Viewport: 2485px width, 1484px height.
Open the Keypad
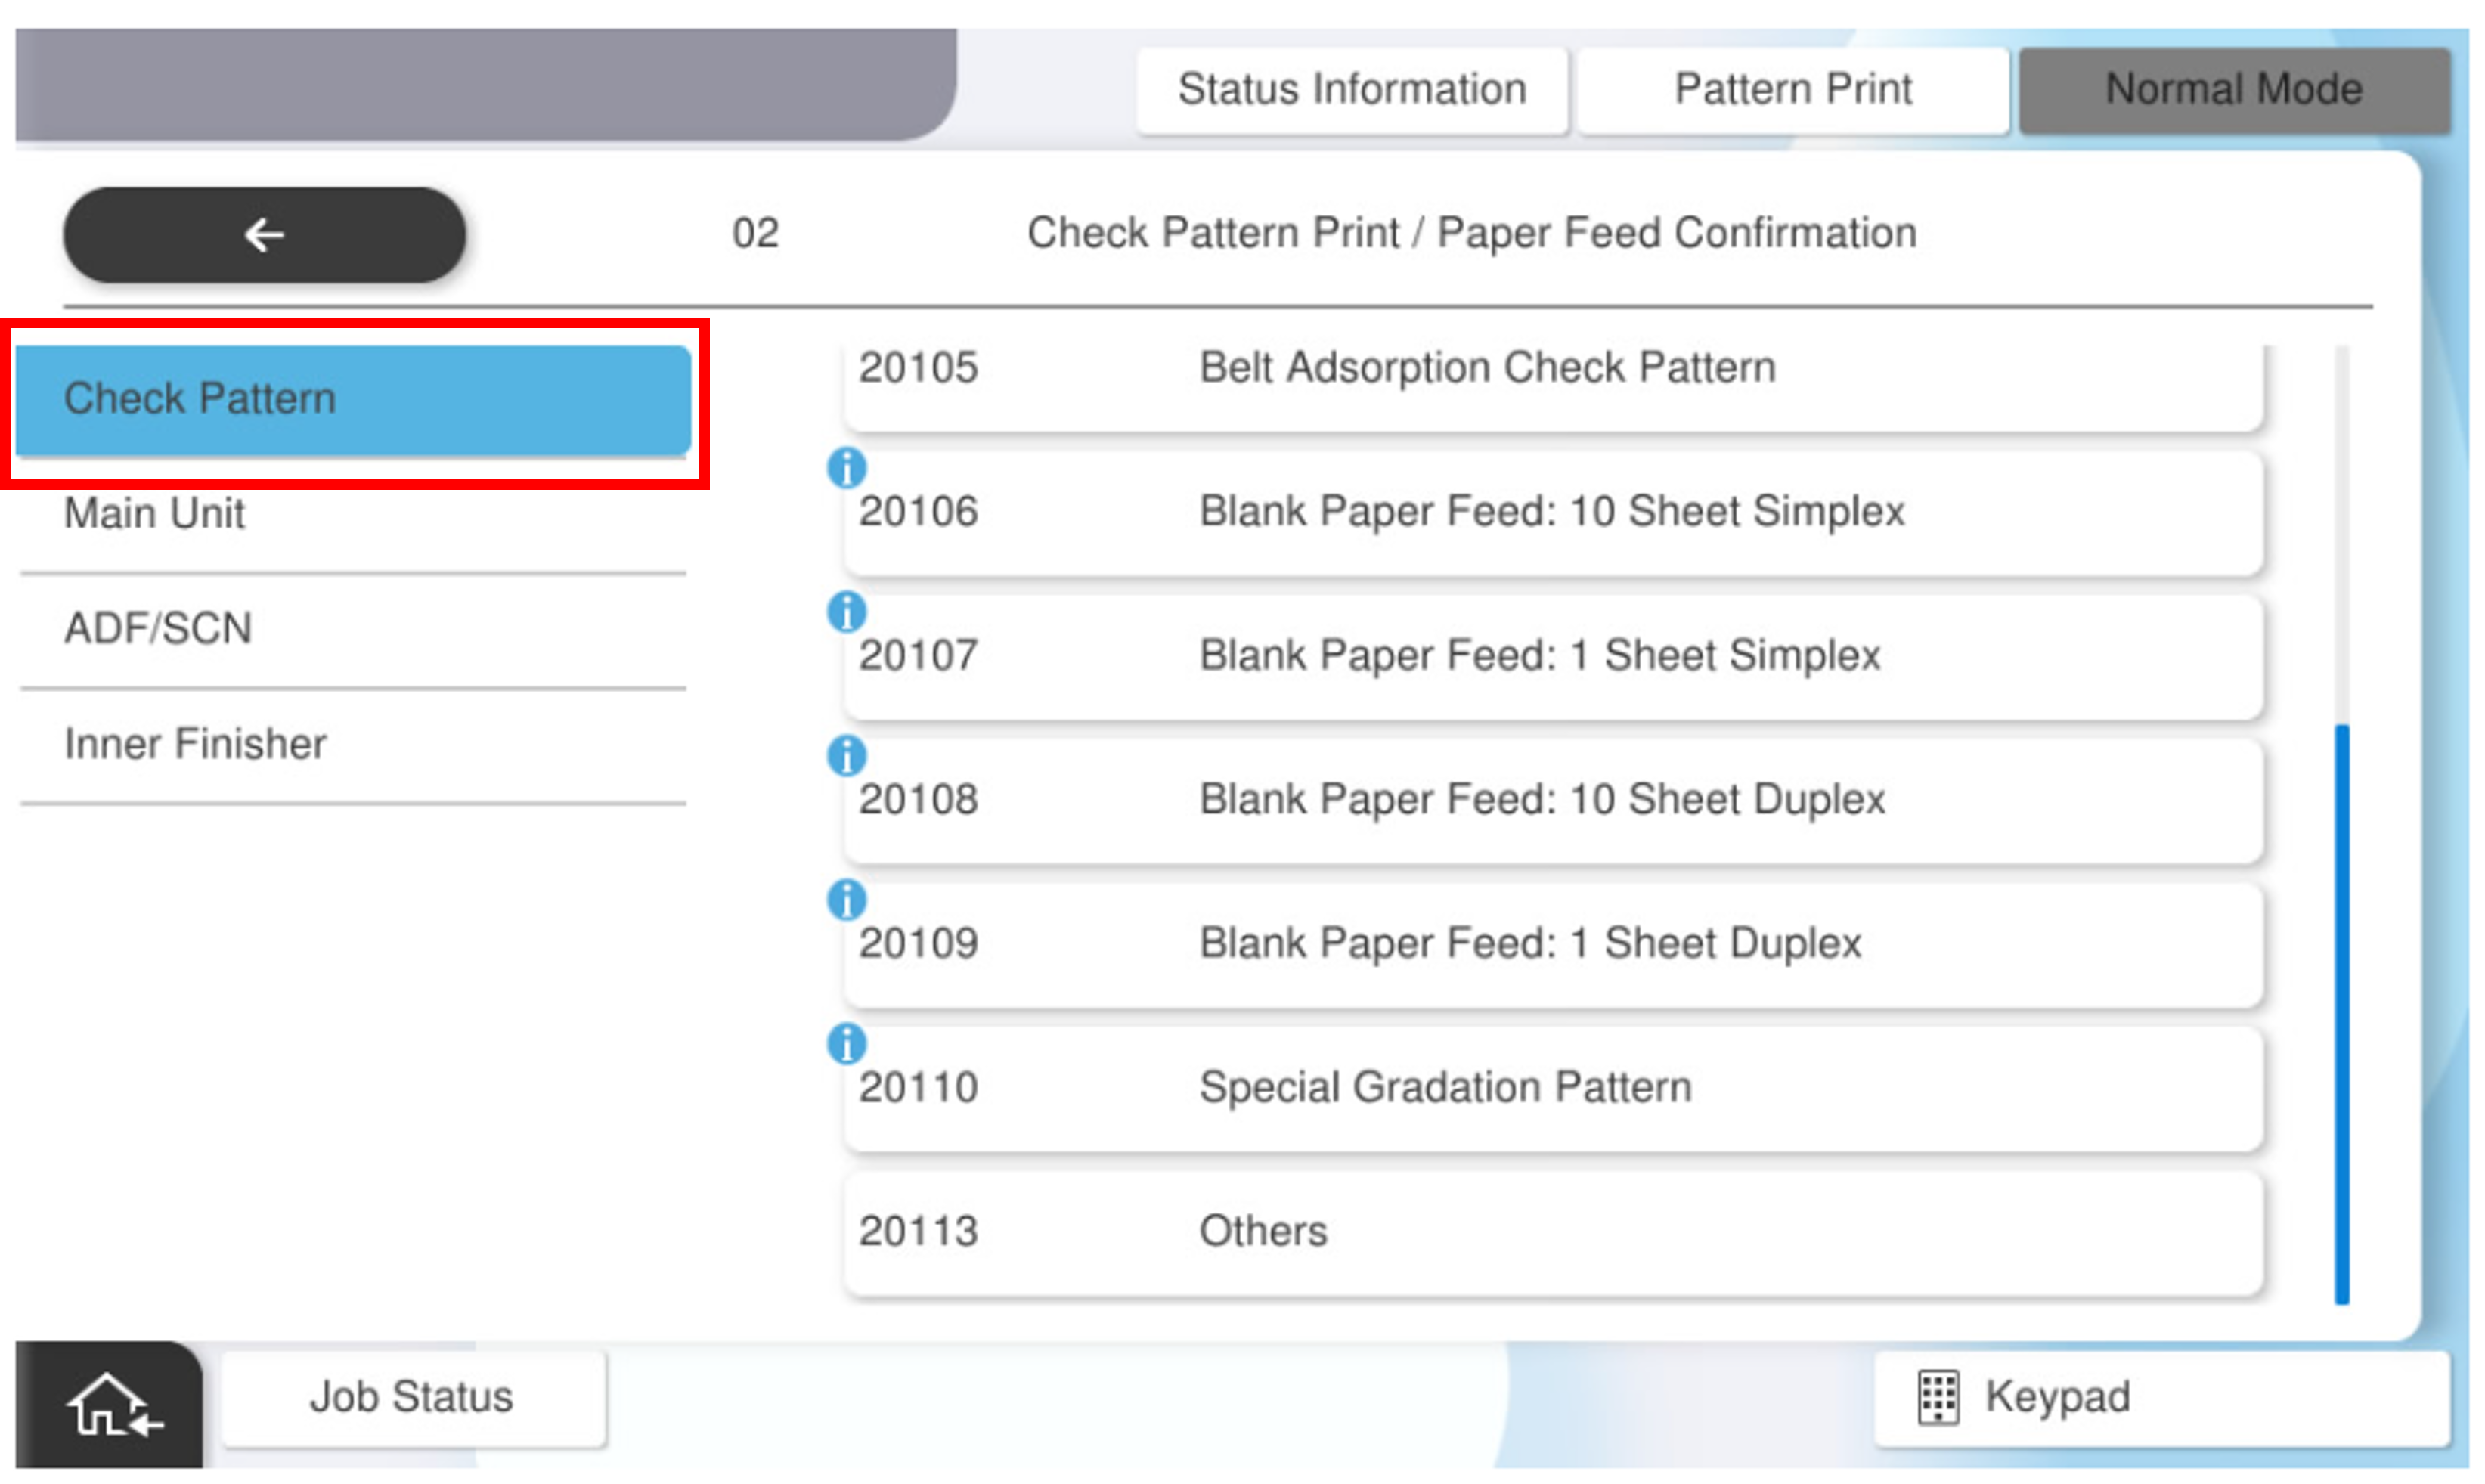click(2160, 1397)
